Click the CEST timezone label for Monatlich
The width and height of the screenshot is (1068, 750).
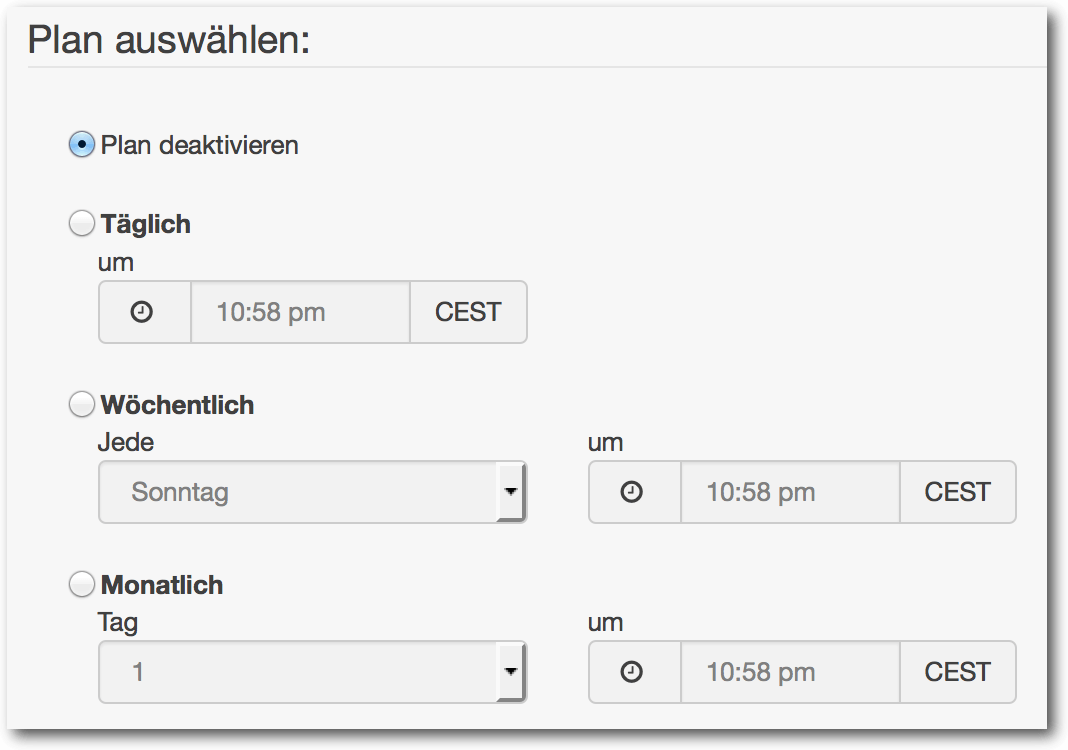point(958,672)
